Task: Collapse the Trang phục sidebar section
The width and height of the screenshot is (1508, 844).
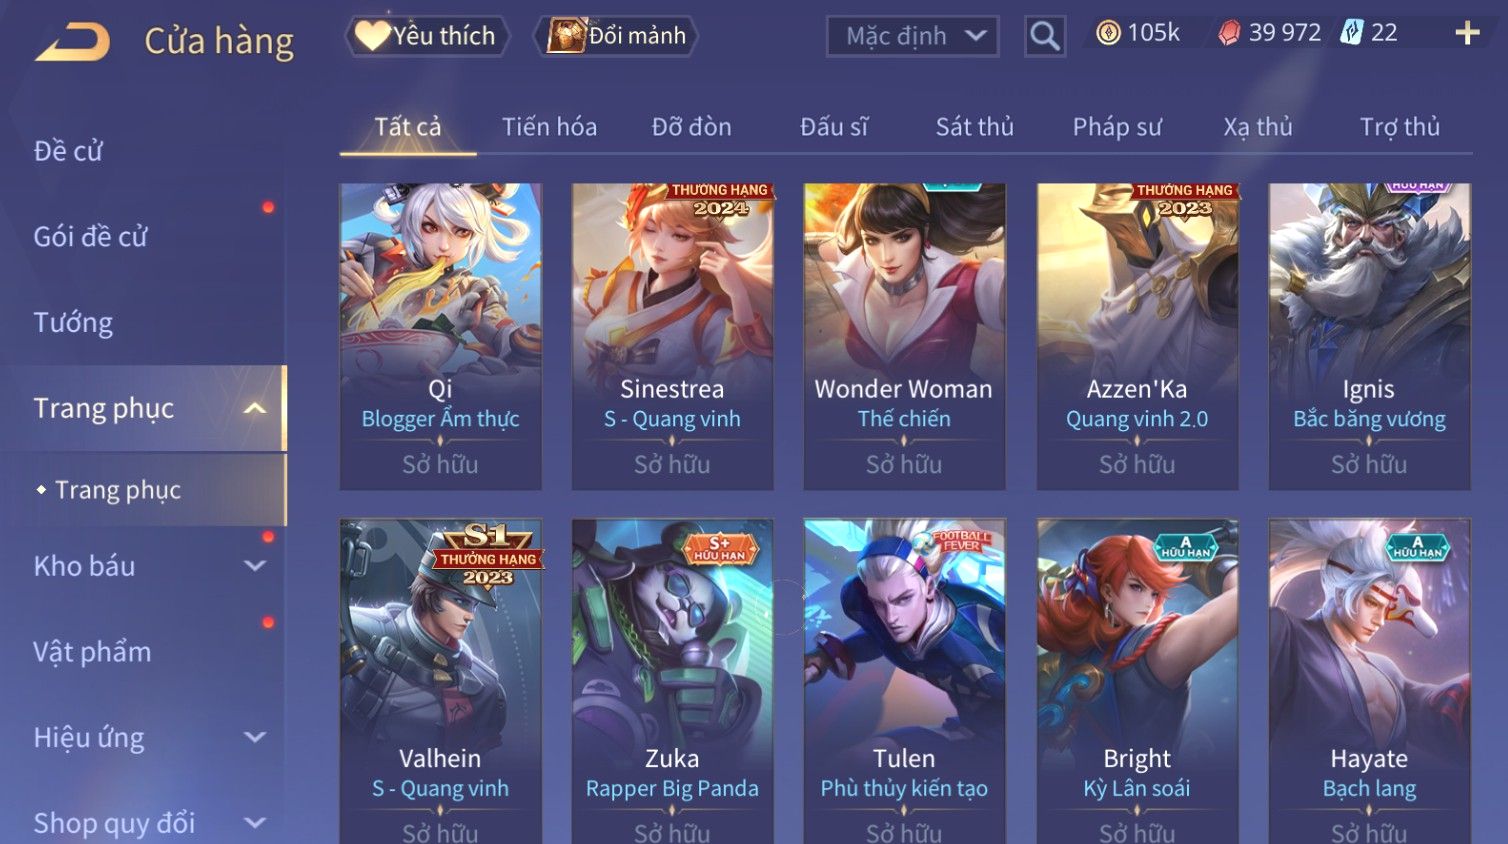Action: pos(255,408)
